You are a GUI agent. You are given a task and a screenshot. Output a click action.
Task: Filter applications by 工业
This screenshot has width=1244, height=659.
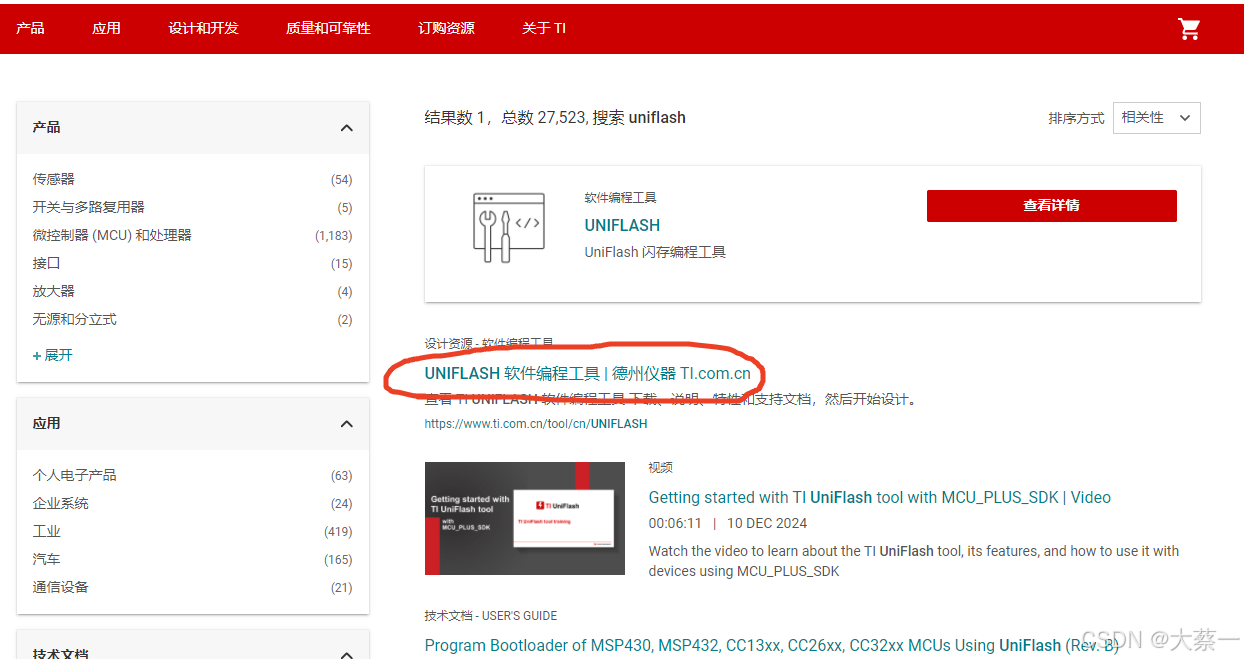click(45, 531)
